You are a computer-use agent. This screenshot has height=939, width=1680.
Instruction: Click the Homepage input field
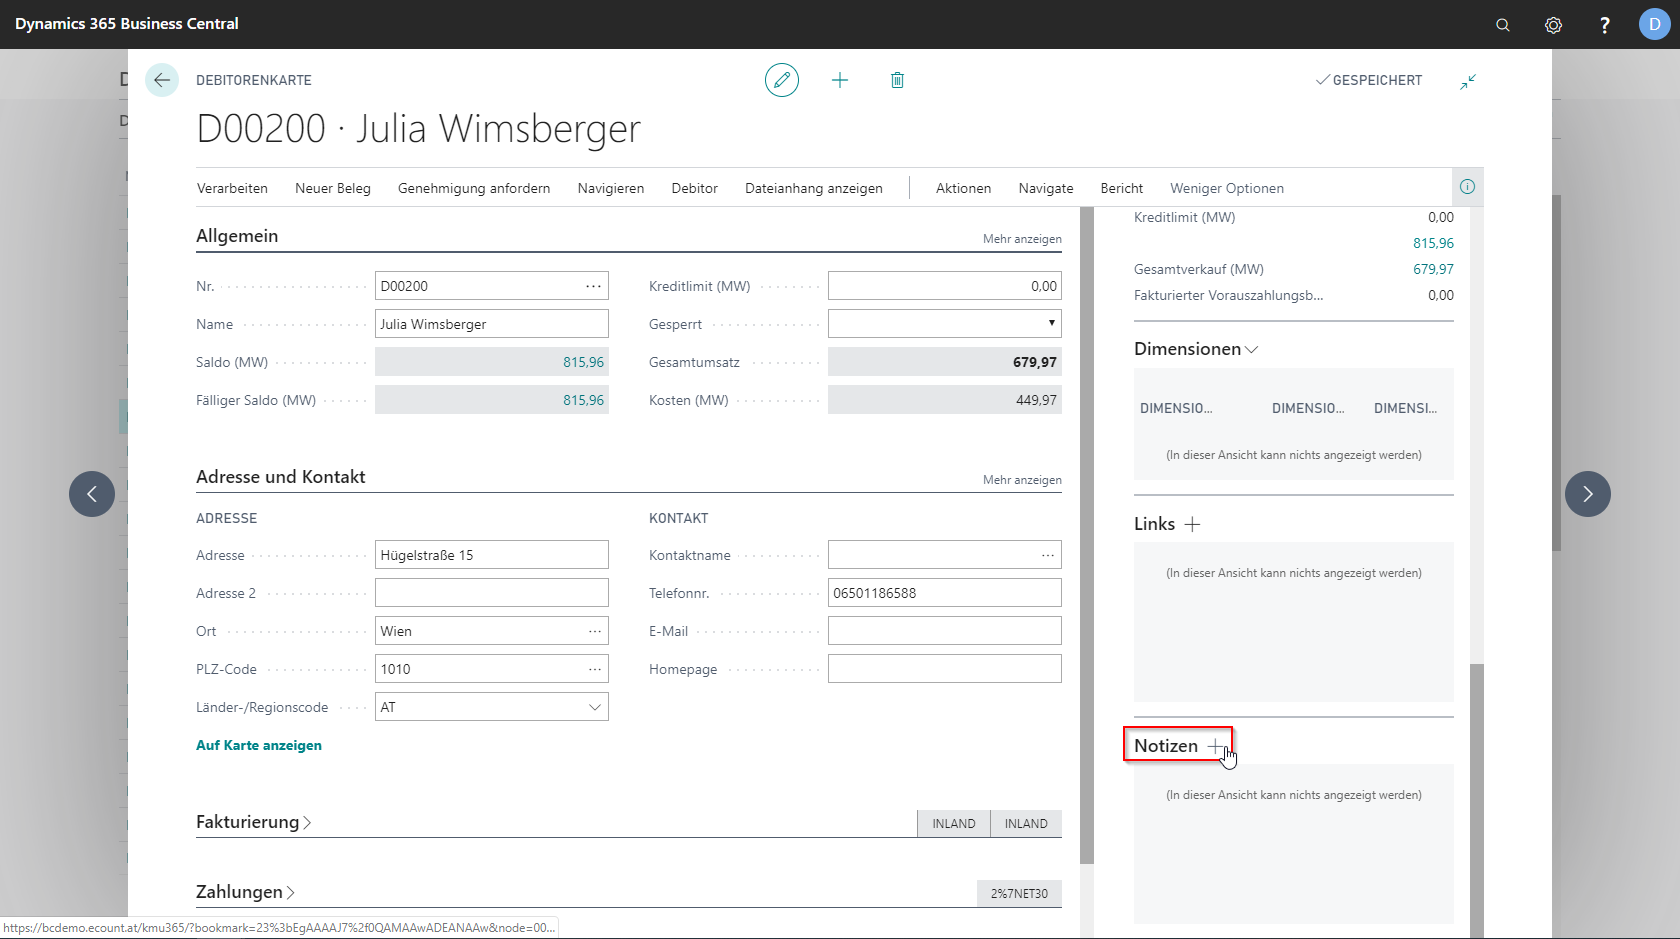pyautogui.click(x=944, y=669)
